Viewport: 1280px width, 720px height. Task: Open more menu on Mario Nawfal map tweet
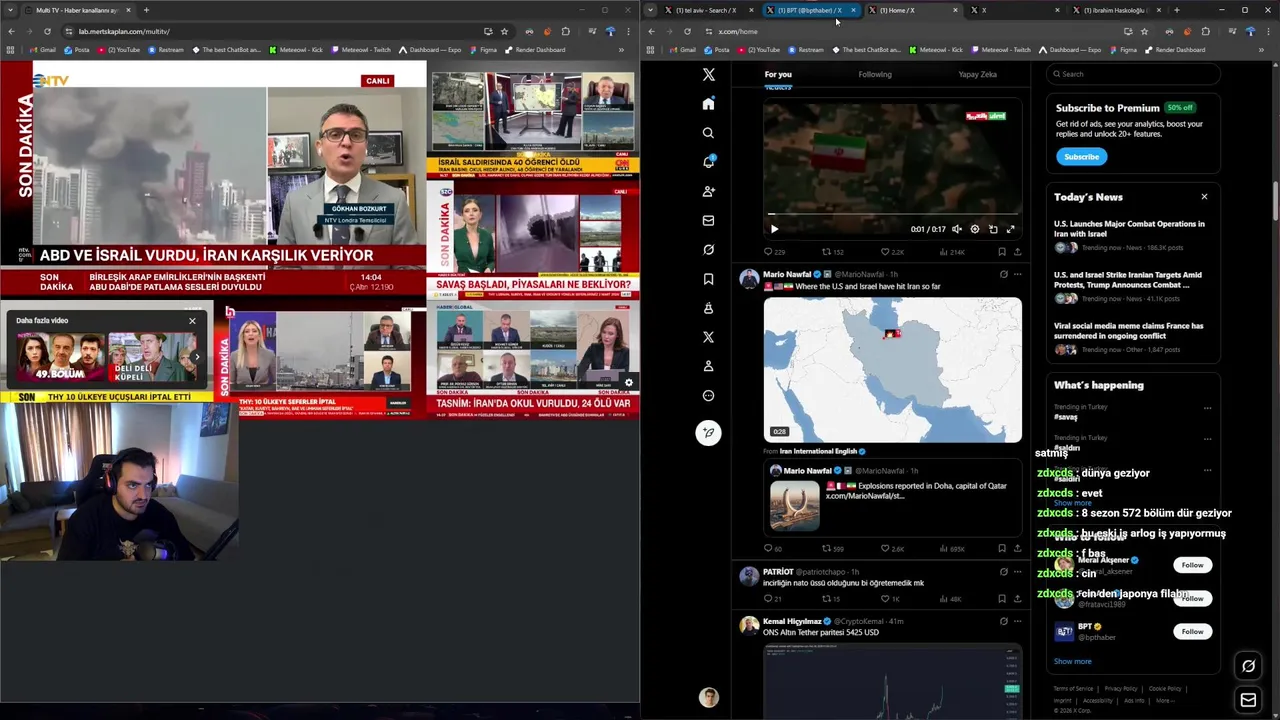(x=1018, y=274)
